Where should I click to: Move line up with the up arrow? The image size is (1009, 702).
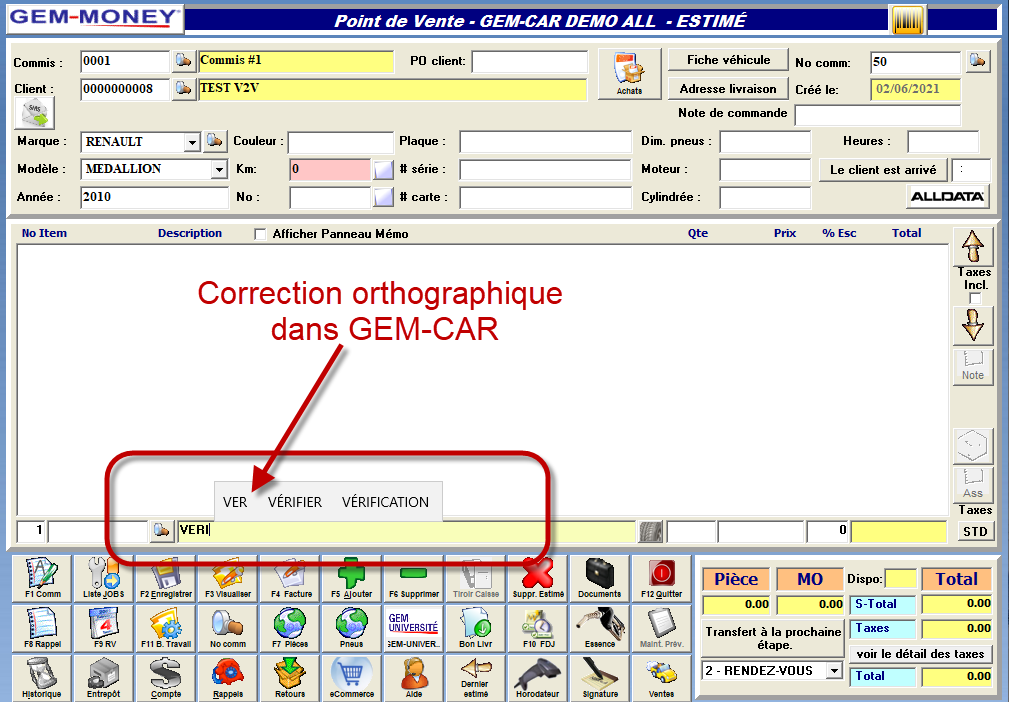(972, 246)
